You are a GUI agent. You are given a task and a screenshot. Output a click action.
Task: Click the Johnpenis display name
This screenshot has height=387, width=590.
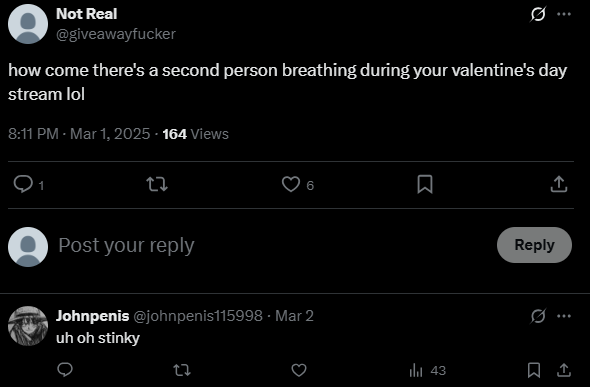[93, 316]
